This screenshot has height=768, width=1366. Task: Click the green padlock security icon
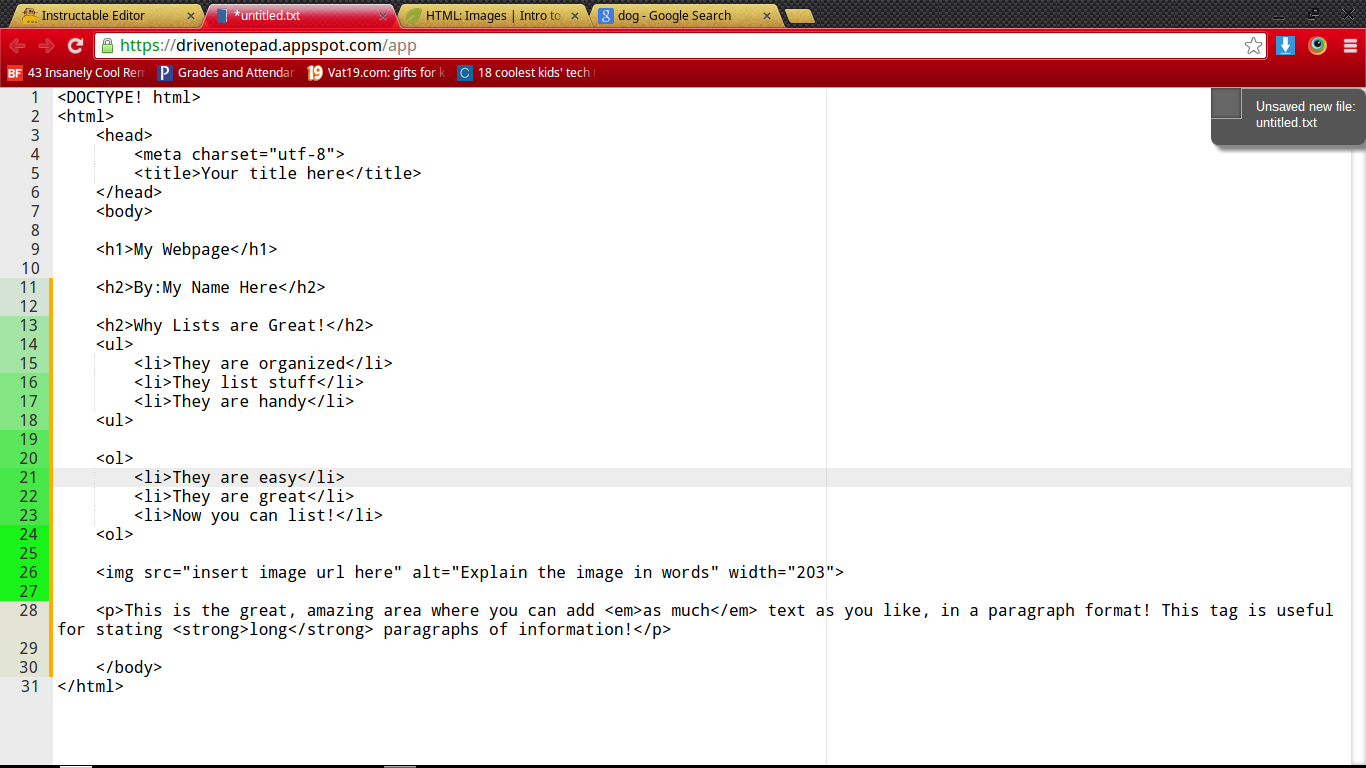tap(107, 46)
